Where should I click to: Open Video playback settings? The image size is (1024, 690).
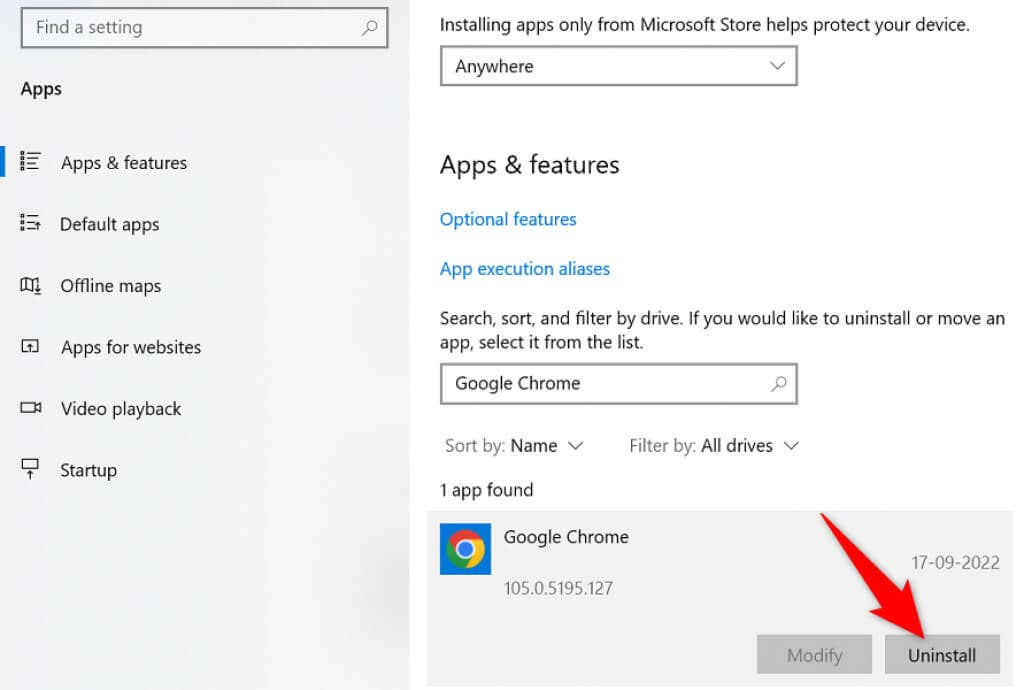[x=121, y=409]
